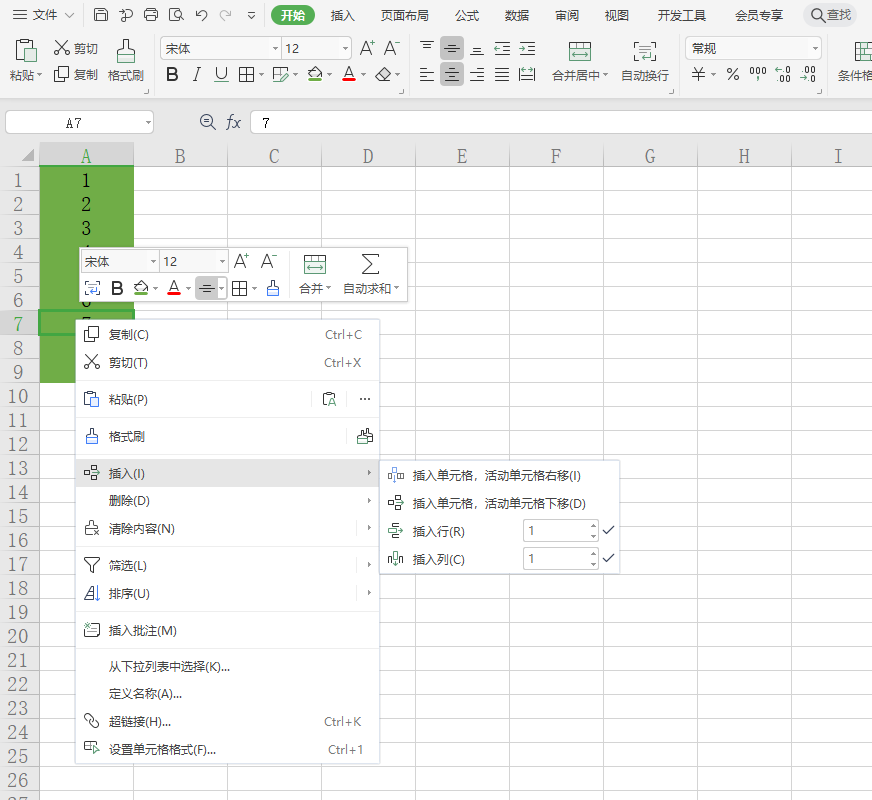The width and height of the screenshot is (872, 800).
Task: Open mini toolbar font size 12 dropdown
Action: click(x=222, y=261)
